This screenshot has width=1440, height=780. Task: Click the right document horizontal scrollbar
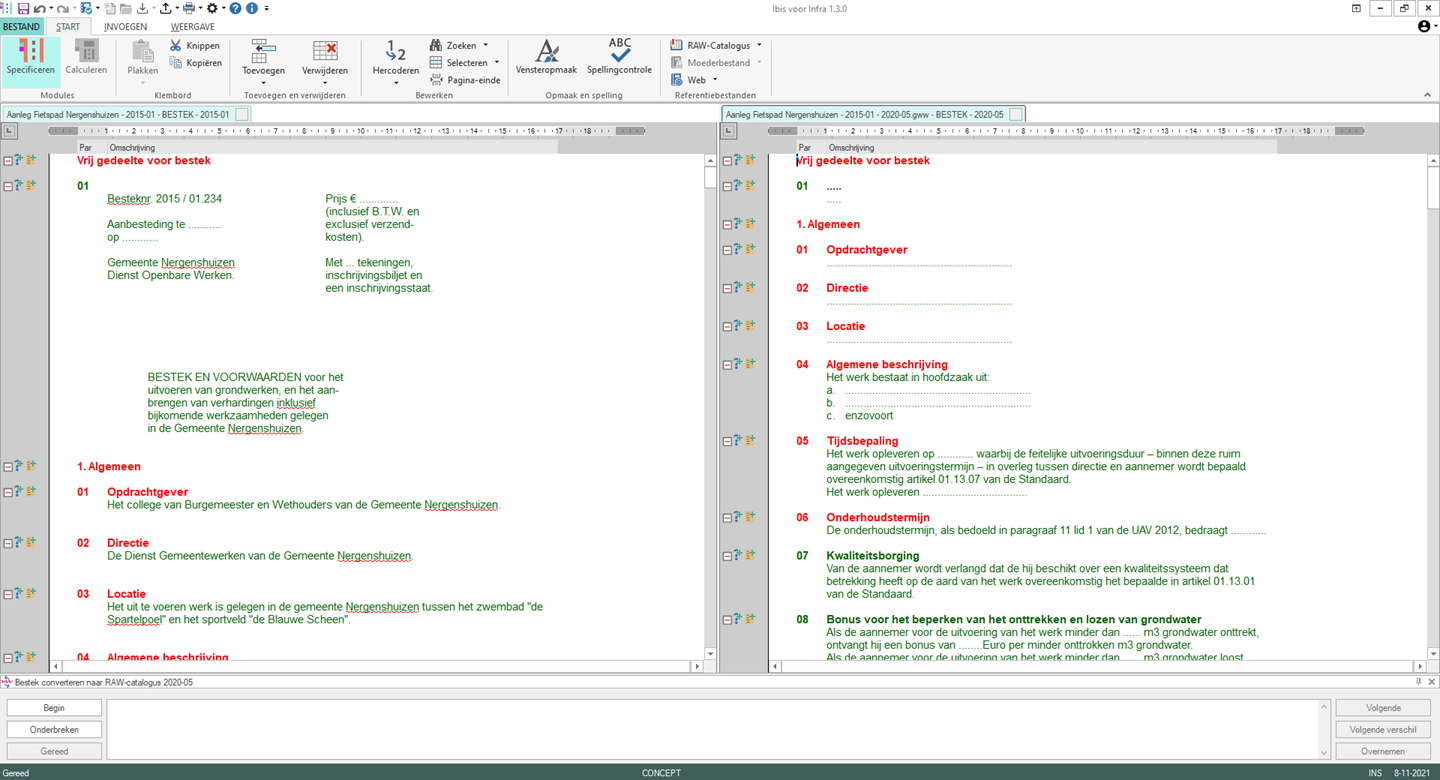pos(1097,666)
